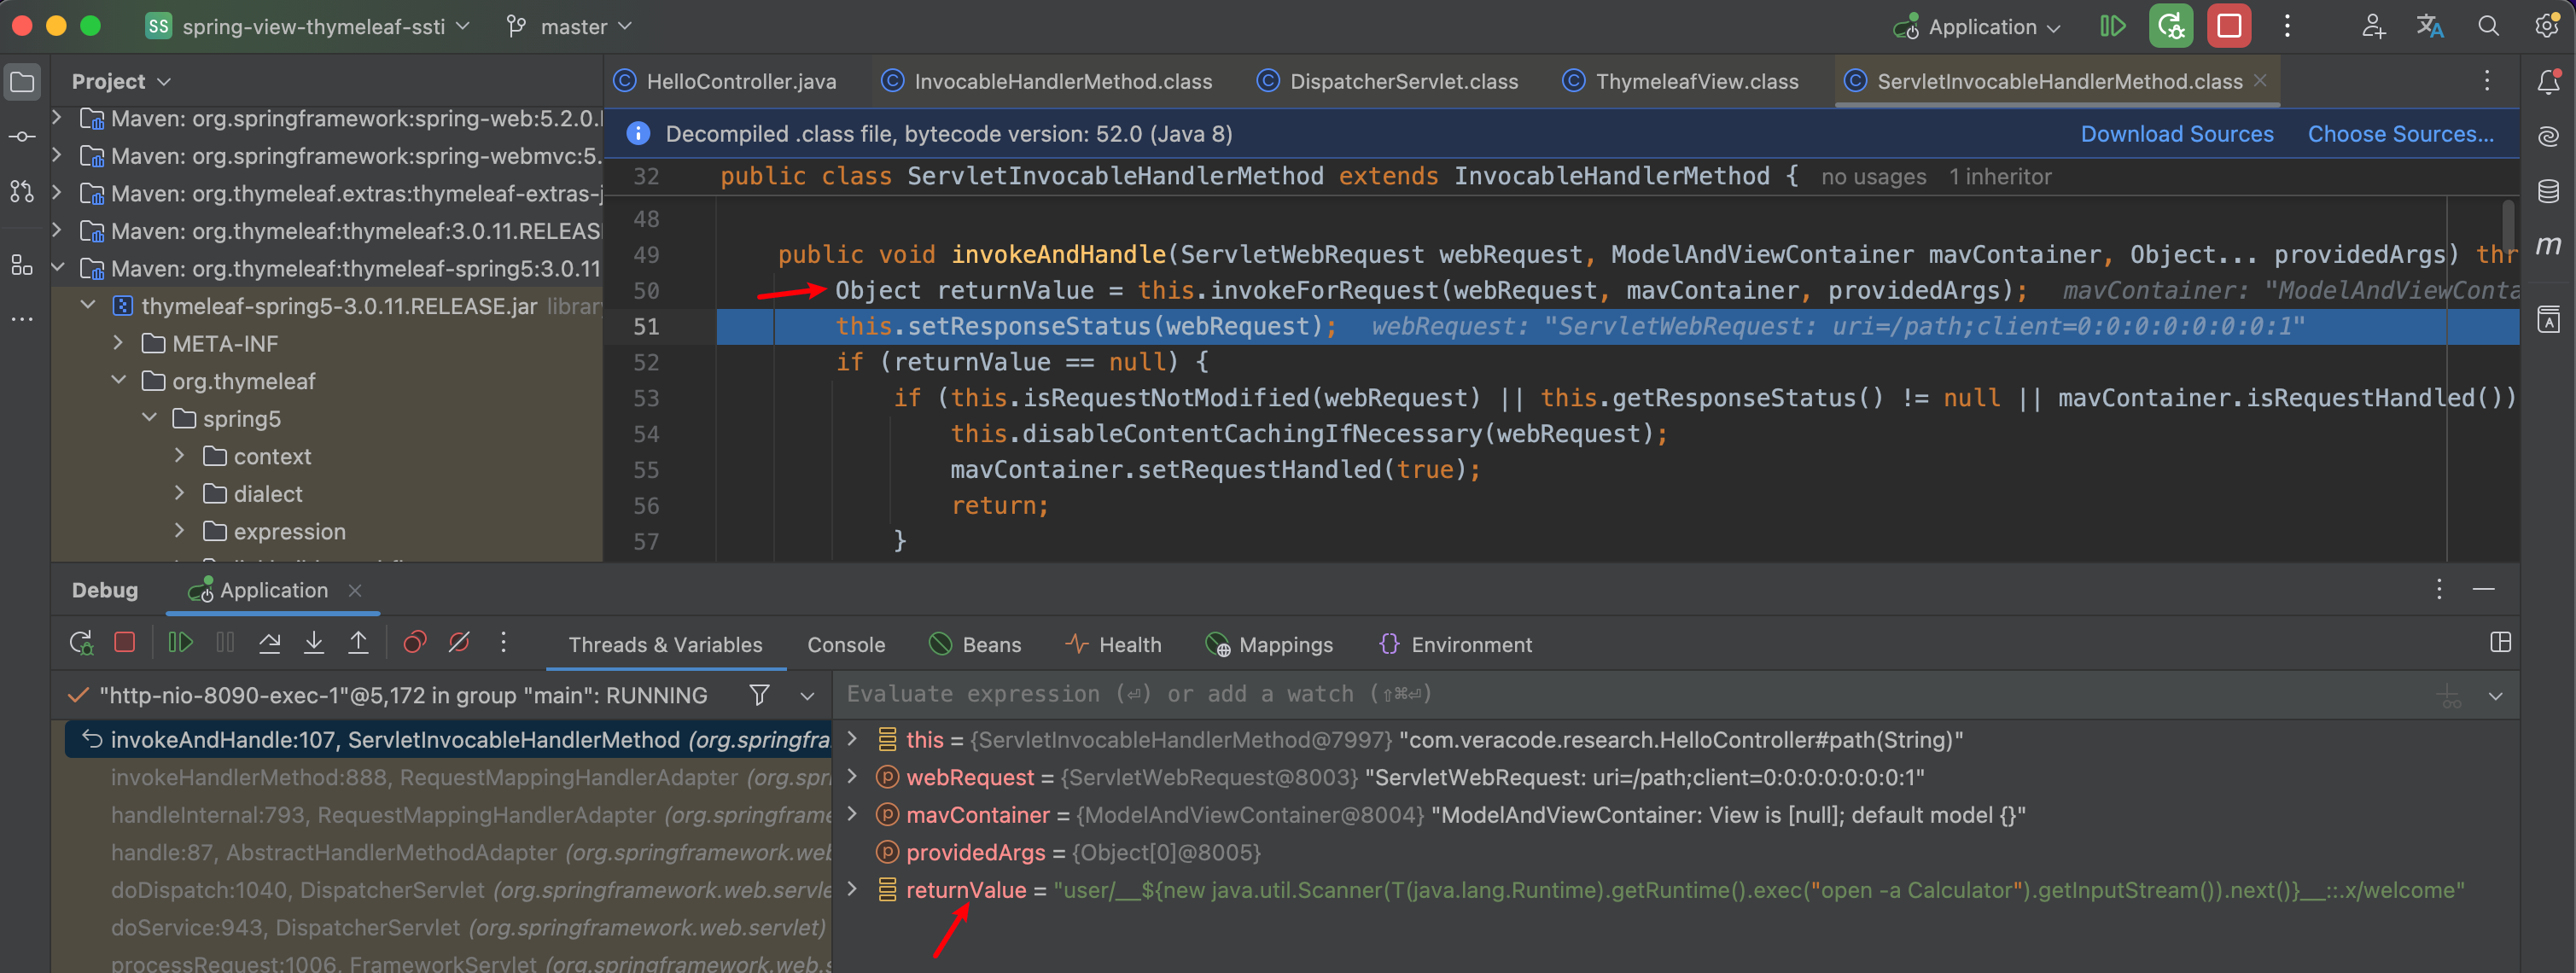Open the Environment tab
2576x973 pixels.
pos(1455,645)
